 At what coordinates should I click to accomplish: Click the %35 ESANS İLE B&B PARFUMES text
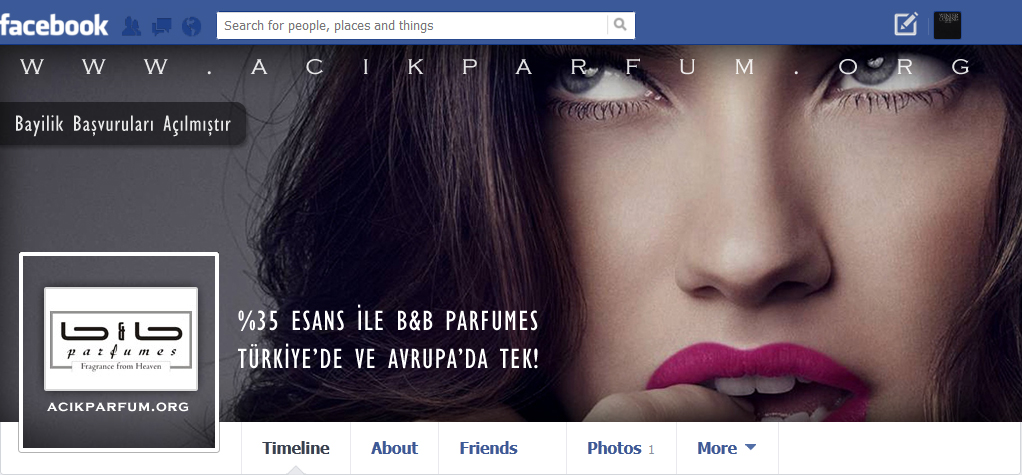tap(388, 321)
